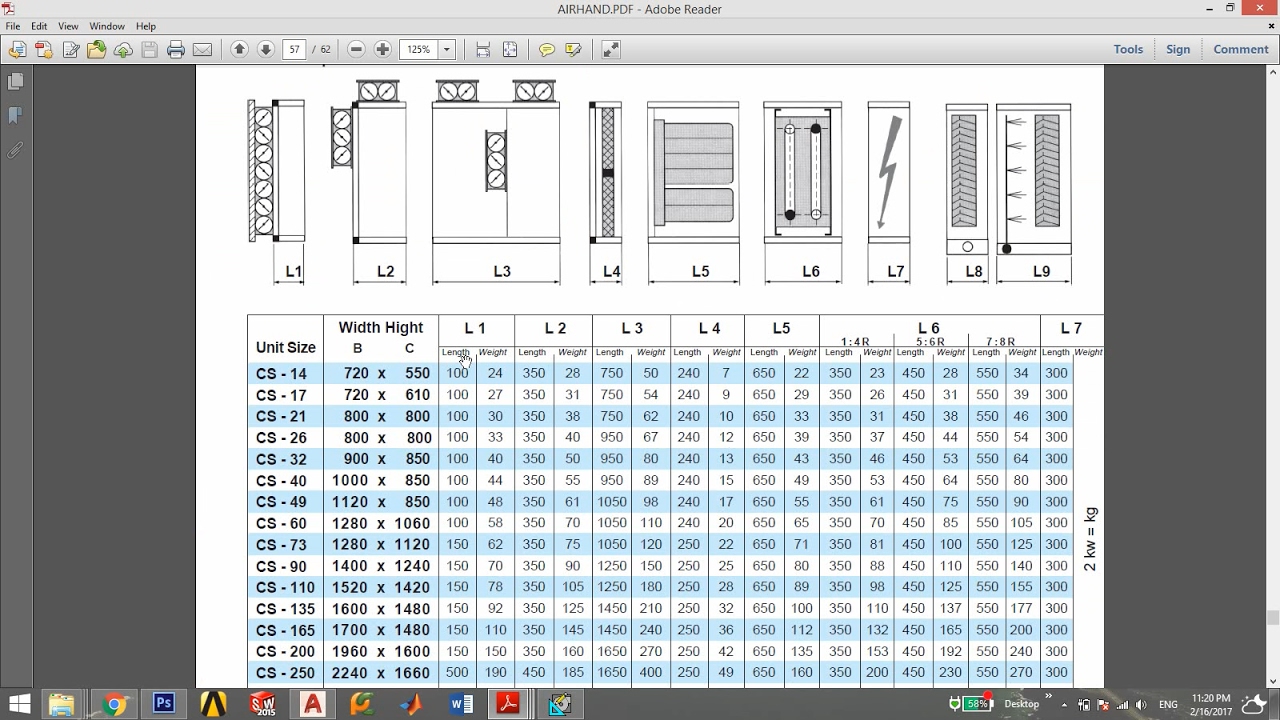Viewport: 1280px width, 720px height.
Task: Click the vertical scrollbar thumb
Action: pos(1272,617)
